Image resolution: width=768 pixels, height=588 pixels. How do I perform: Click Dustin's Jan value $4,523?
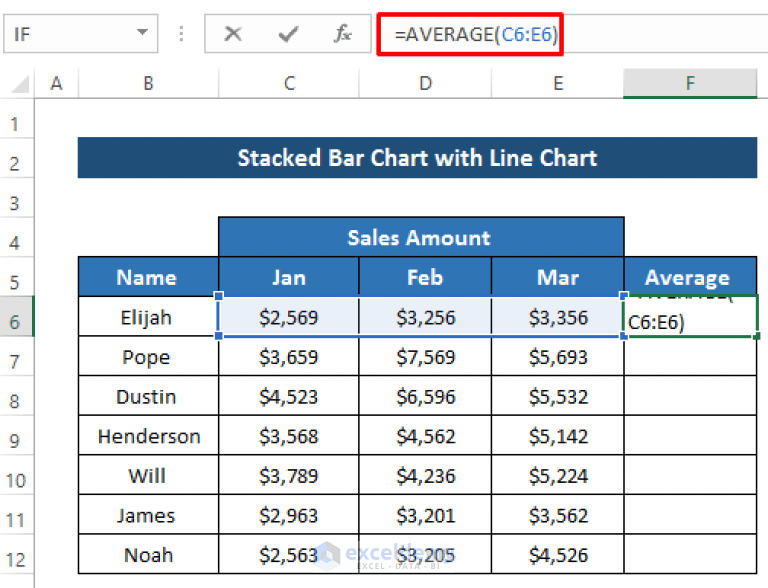[x=289, y=396]
